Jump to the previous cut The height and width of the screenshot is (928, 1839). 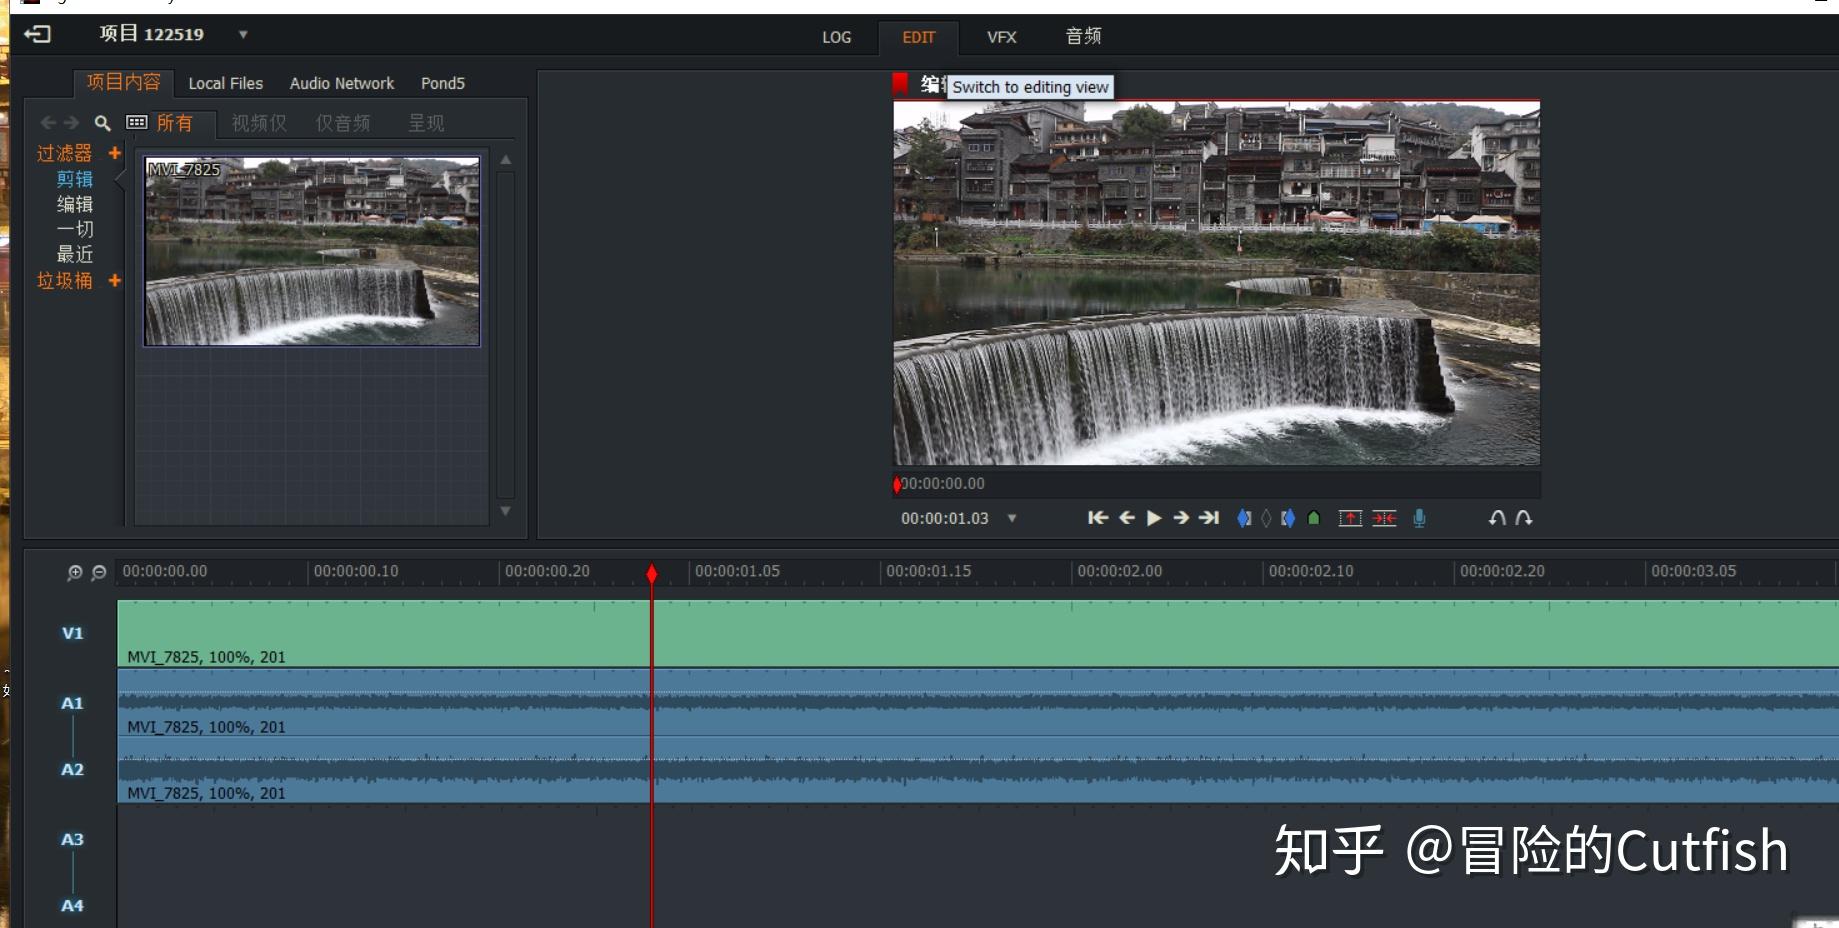1098,518
